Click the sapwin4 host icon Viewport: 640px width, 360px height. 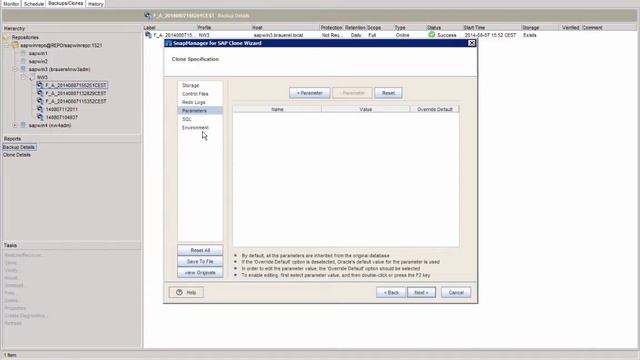pos(23,125)
